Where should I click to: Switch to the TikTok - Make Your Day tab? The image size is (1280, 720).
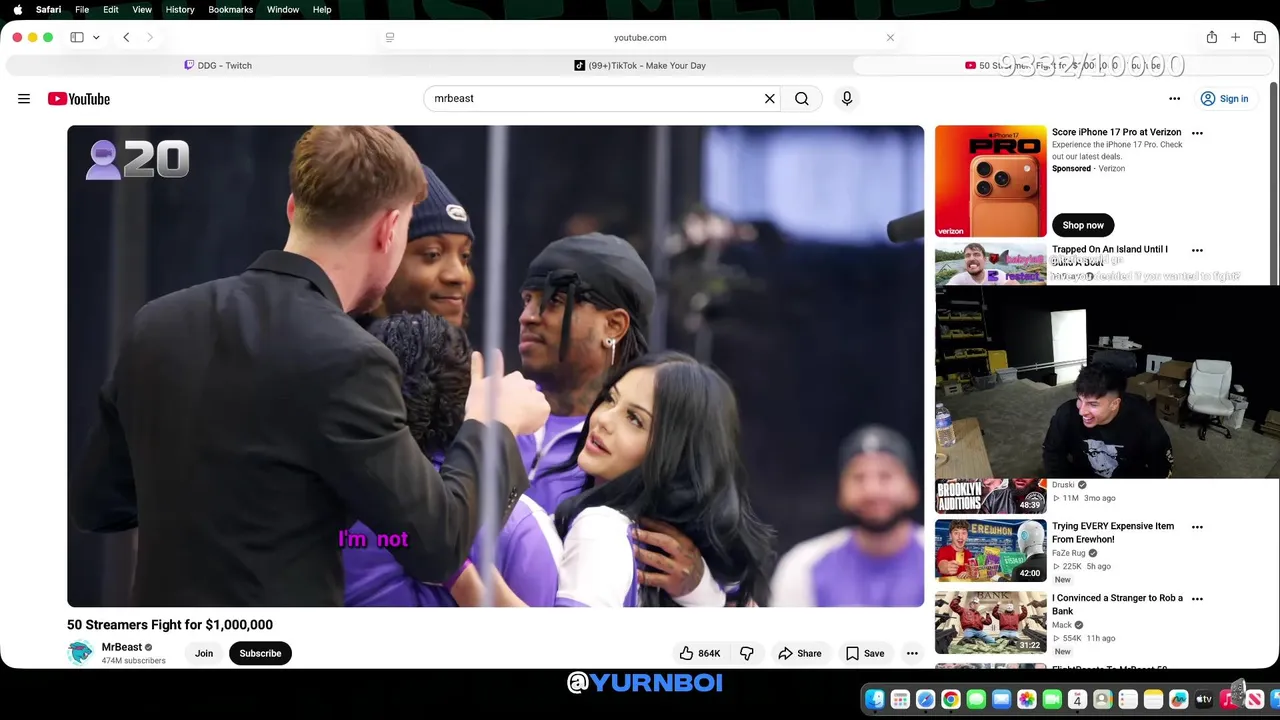point(640,65)
